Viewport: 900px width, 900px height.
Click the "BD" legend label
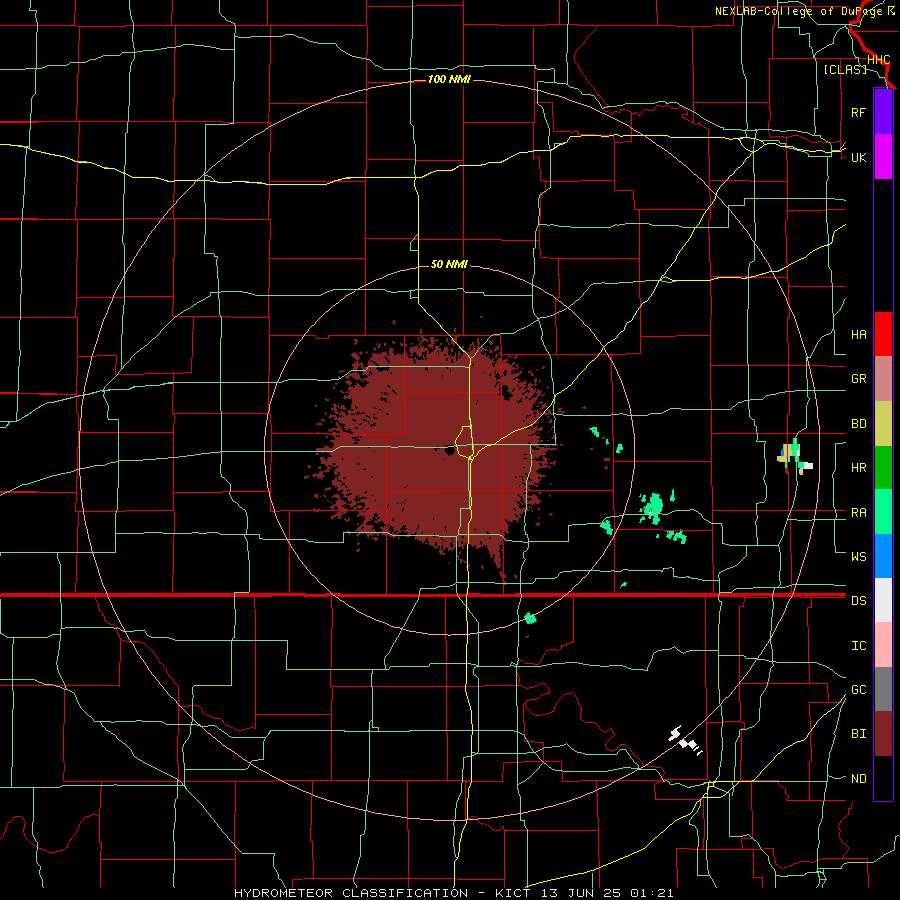858,424
